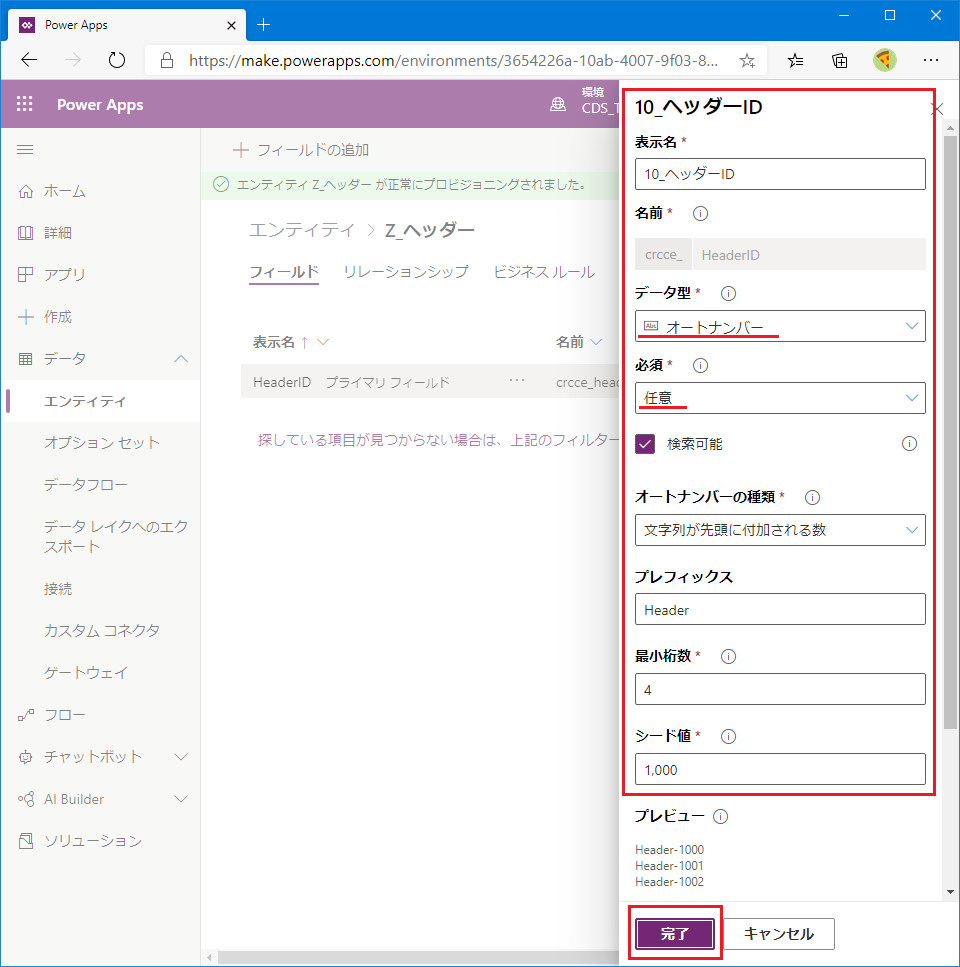
Task: Click the ホーム home icon
Action: click(25, 192)
